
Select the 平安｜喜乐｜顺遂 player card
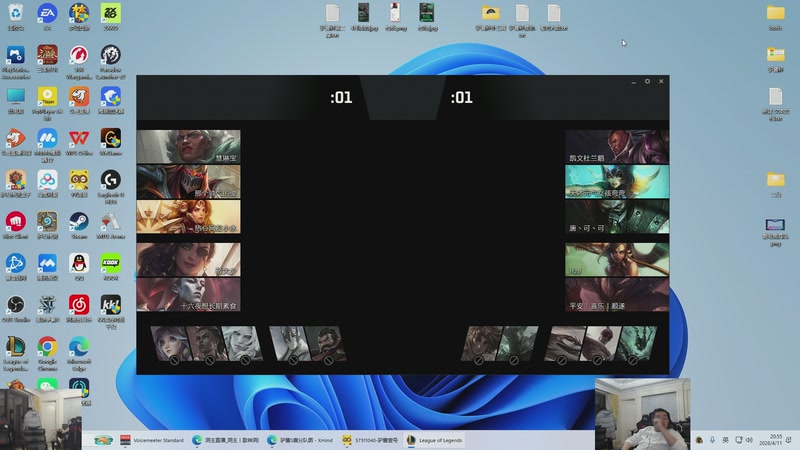(617, 294)
